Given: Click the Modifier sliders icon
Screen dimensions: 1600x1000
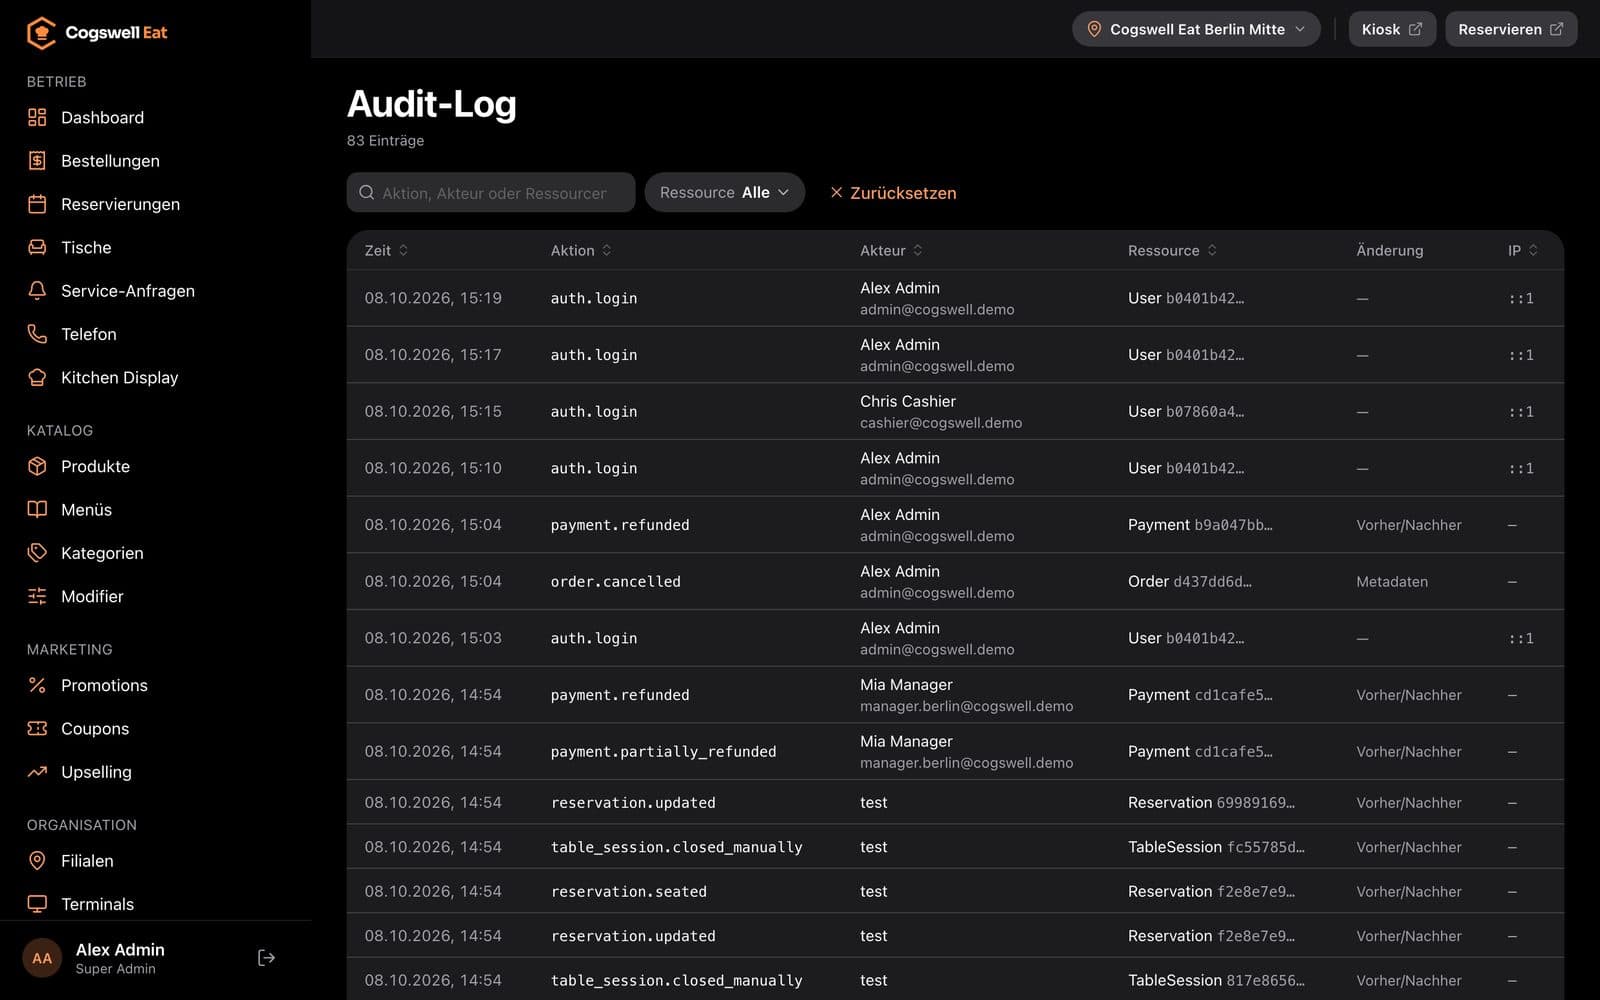Looking at the screenshot, I should (37, 596).
